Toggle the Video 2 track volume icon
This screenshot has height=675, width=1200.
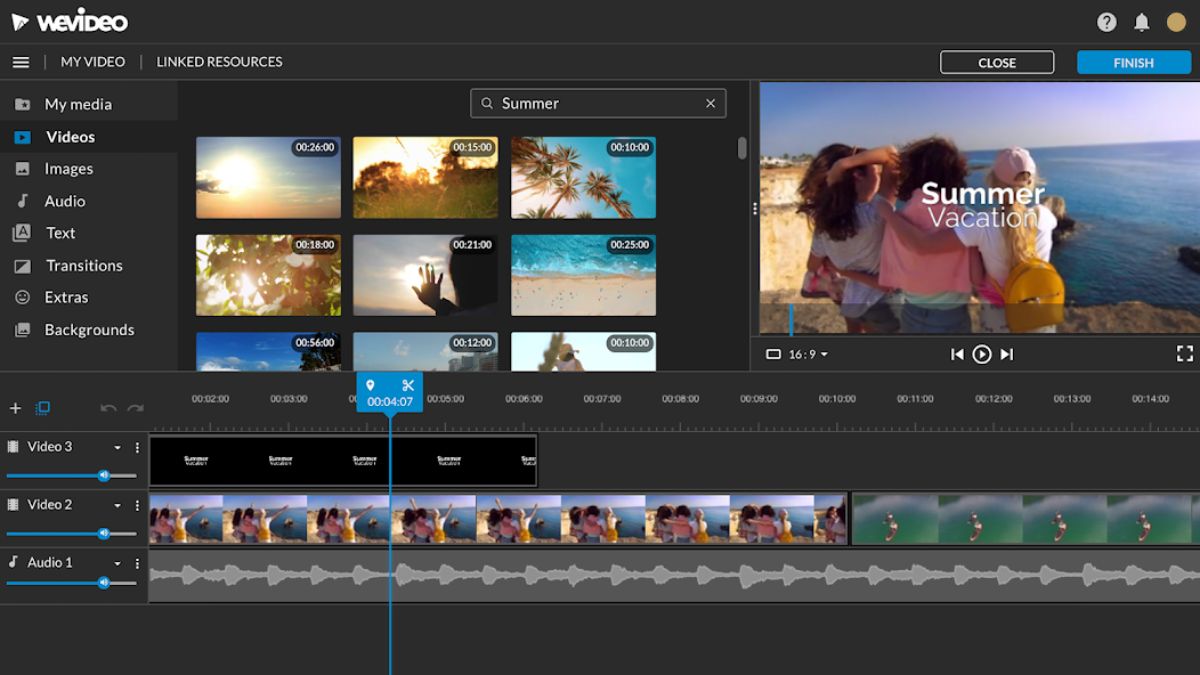coord(104,533)
